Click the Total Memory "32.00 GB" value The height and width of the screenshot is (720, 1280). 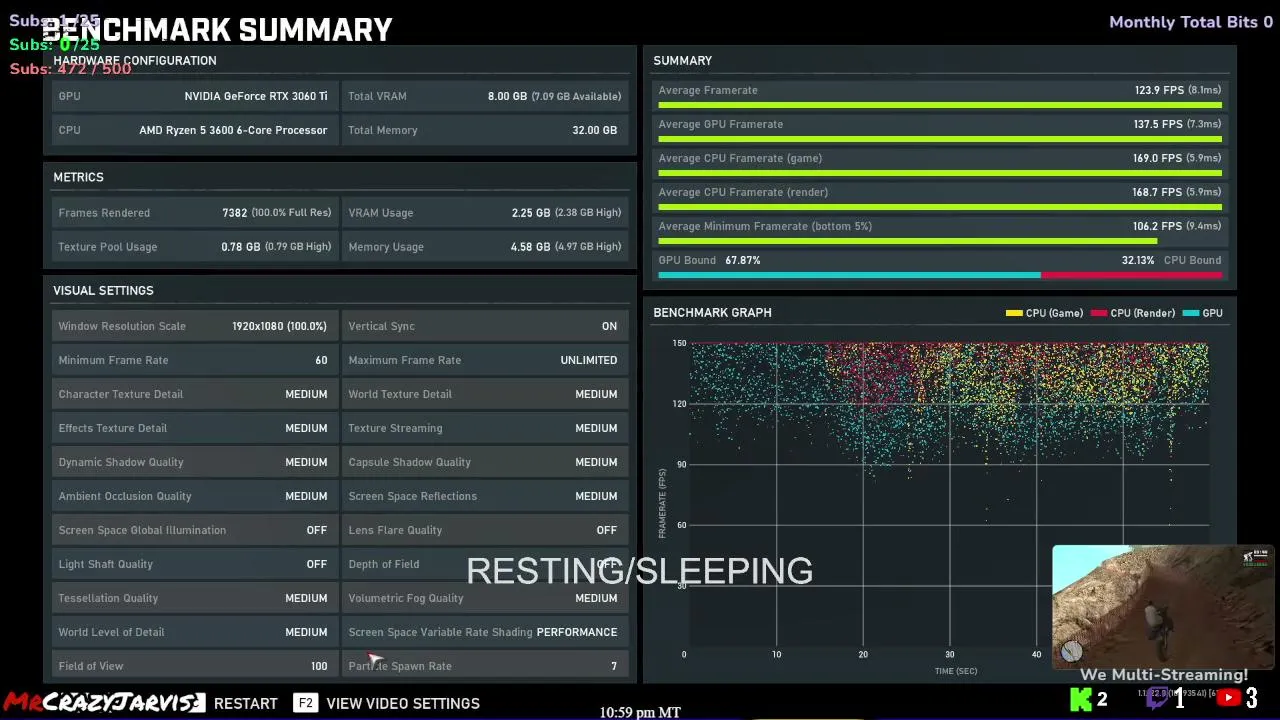click(593, 130)
